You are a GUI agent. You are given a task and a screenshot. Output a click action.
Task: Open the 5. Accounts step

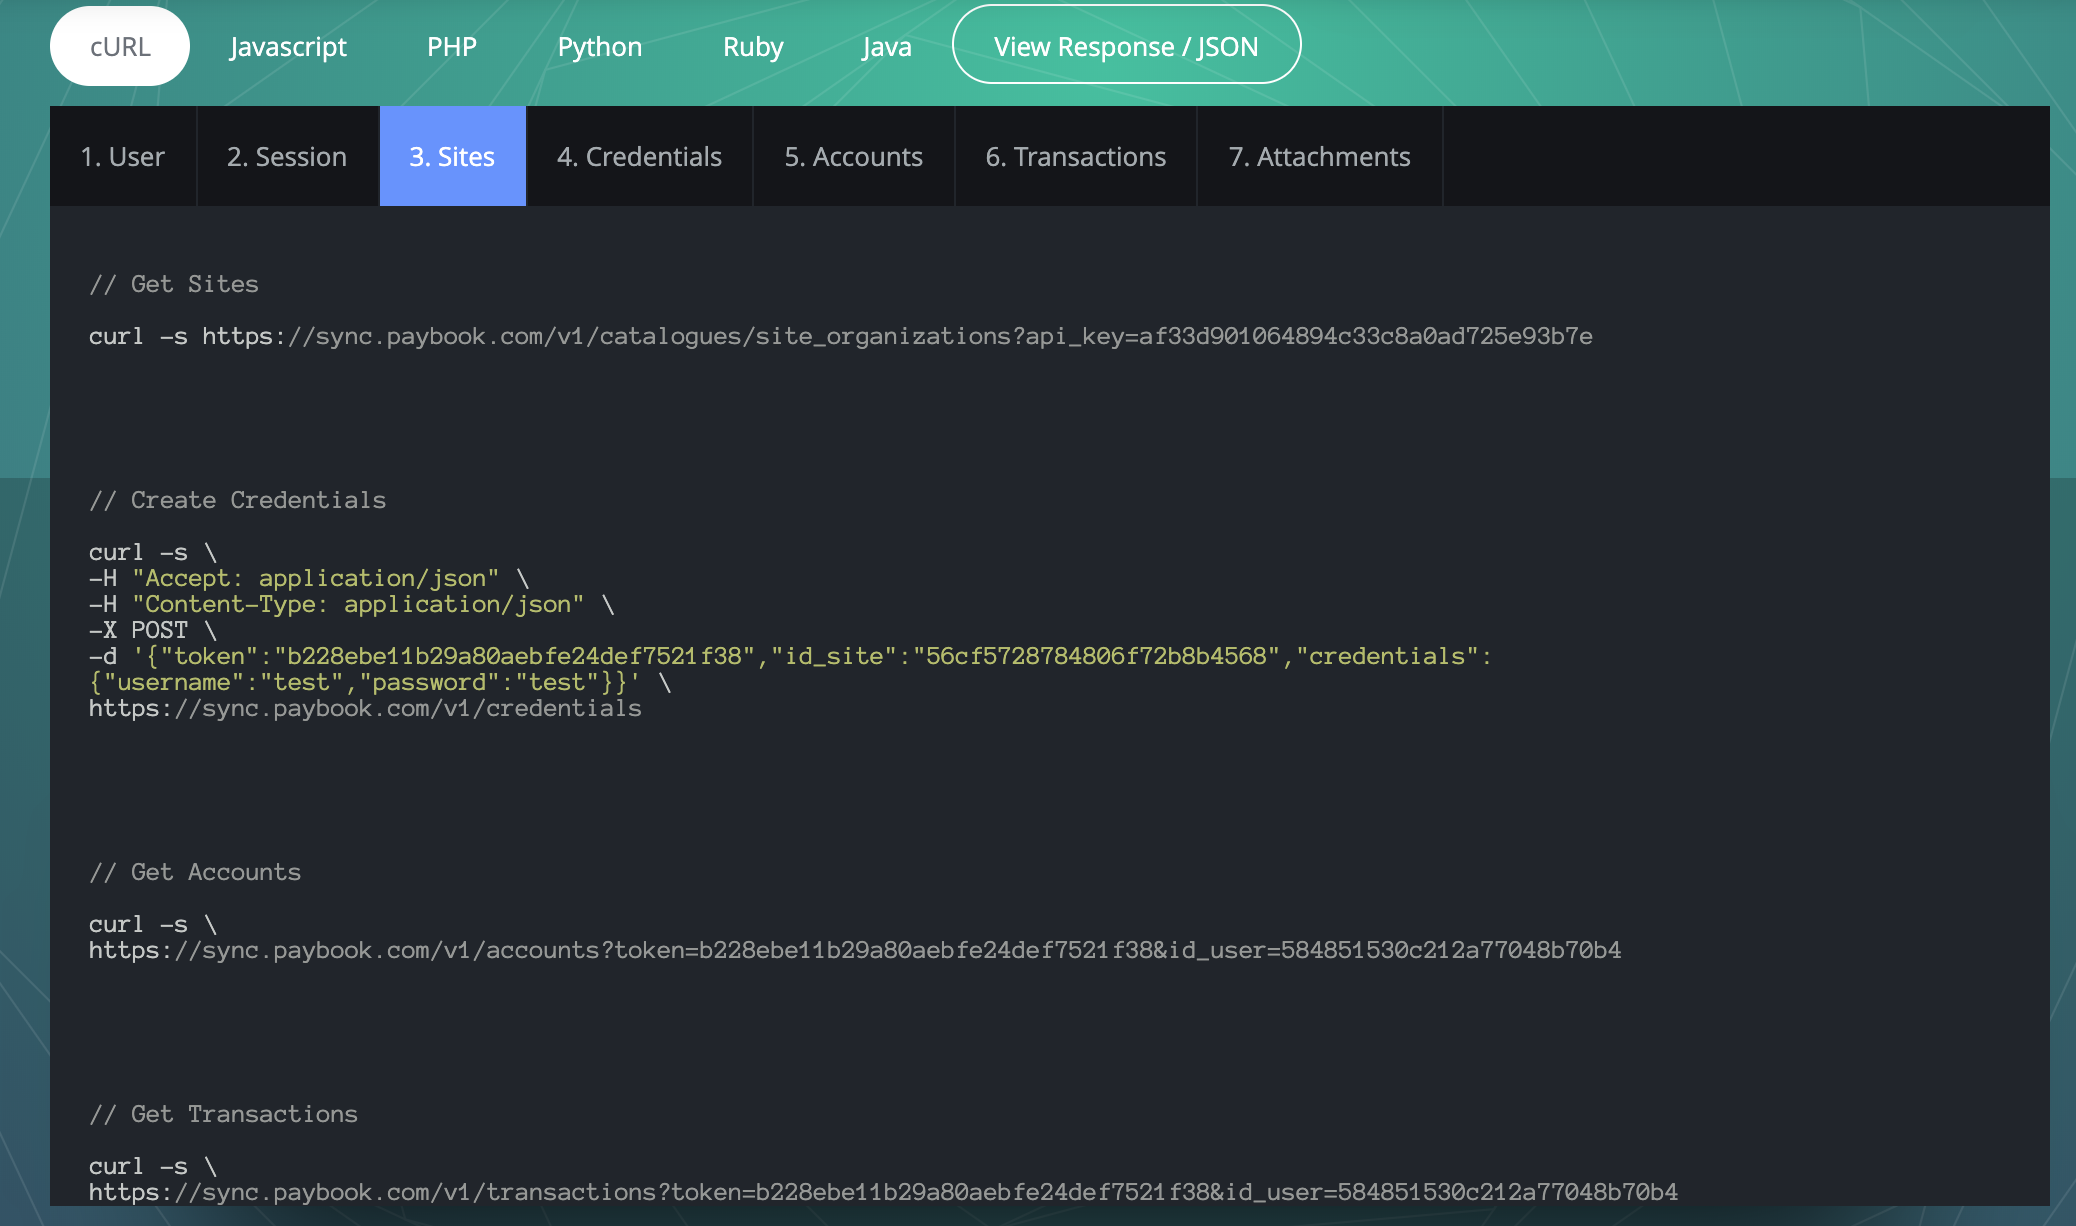coord(853,157)
